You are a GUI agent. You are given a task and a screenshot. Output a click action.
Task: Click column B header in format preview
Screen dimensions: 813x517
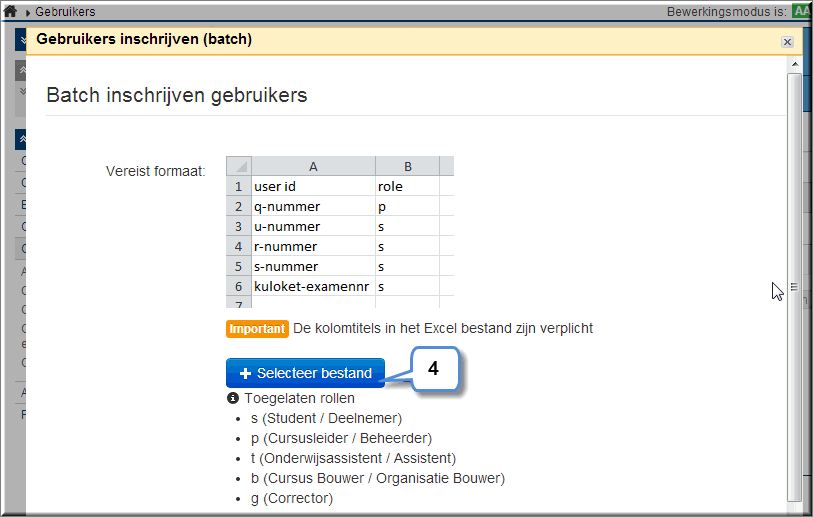(x=408, y=166)
